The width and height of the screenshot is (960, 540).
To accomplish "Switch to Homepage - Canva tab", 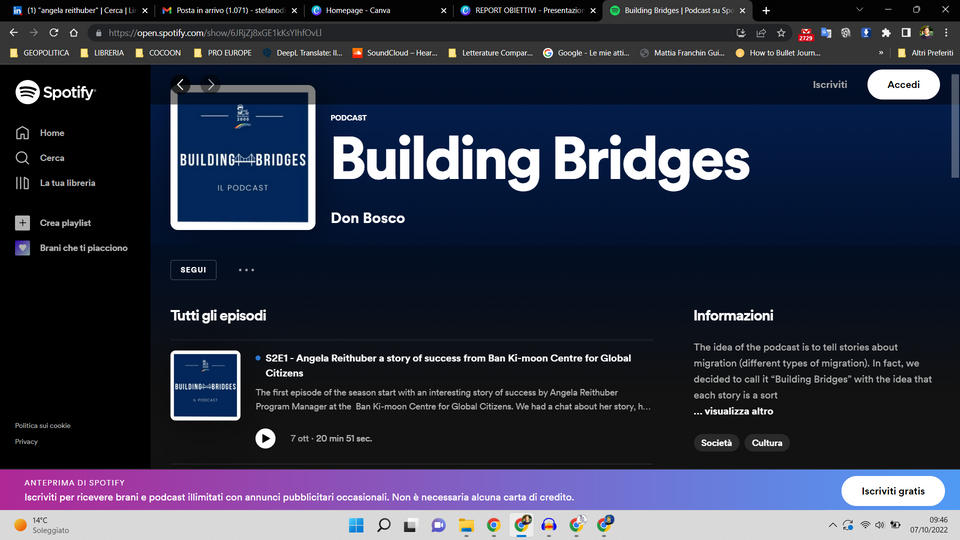I will click(376, 10).
